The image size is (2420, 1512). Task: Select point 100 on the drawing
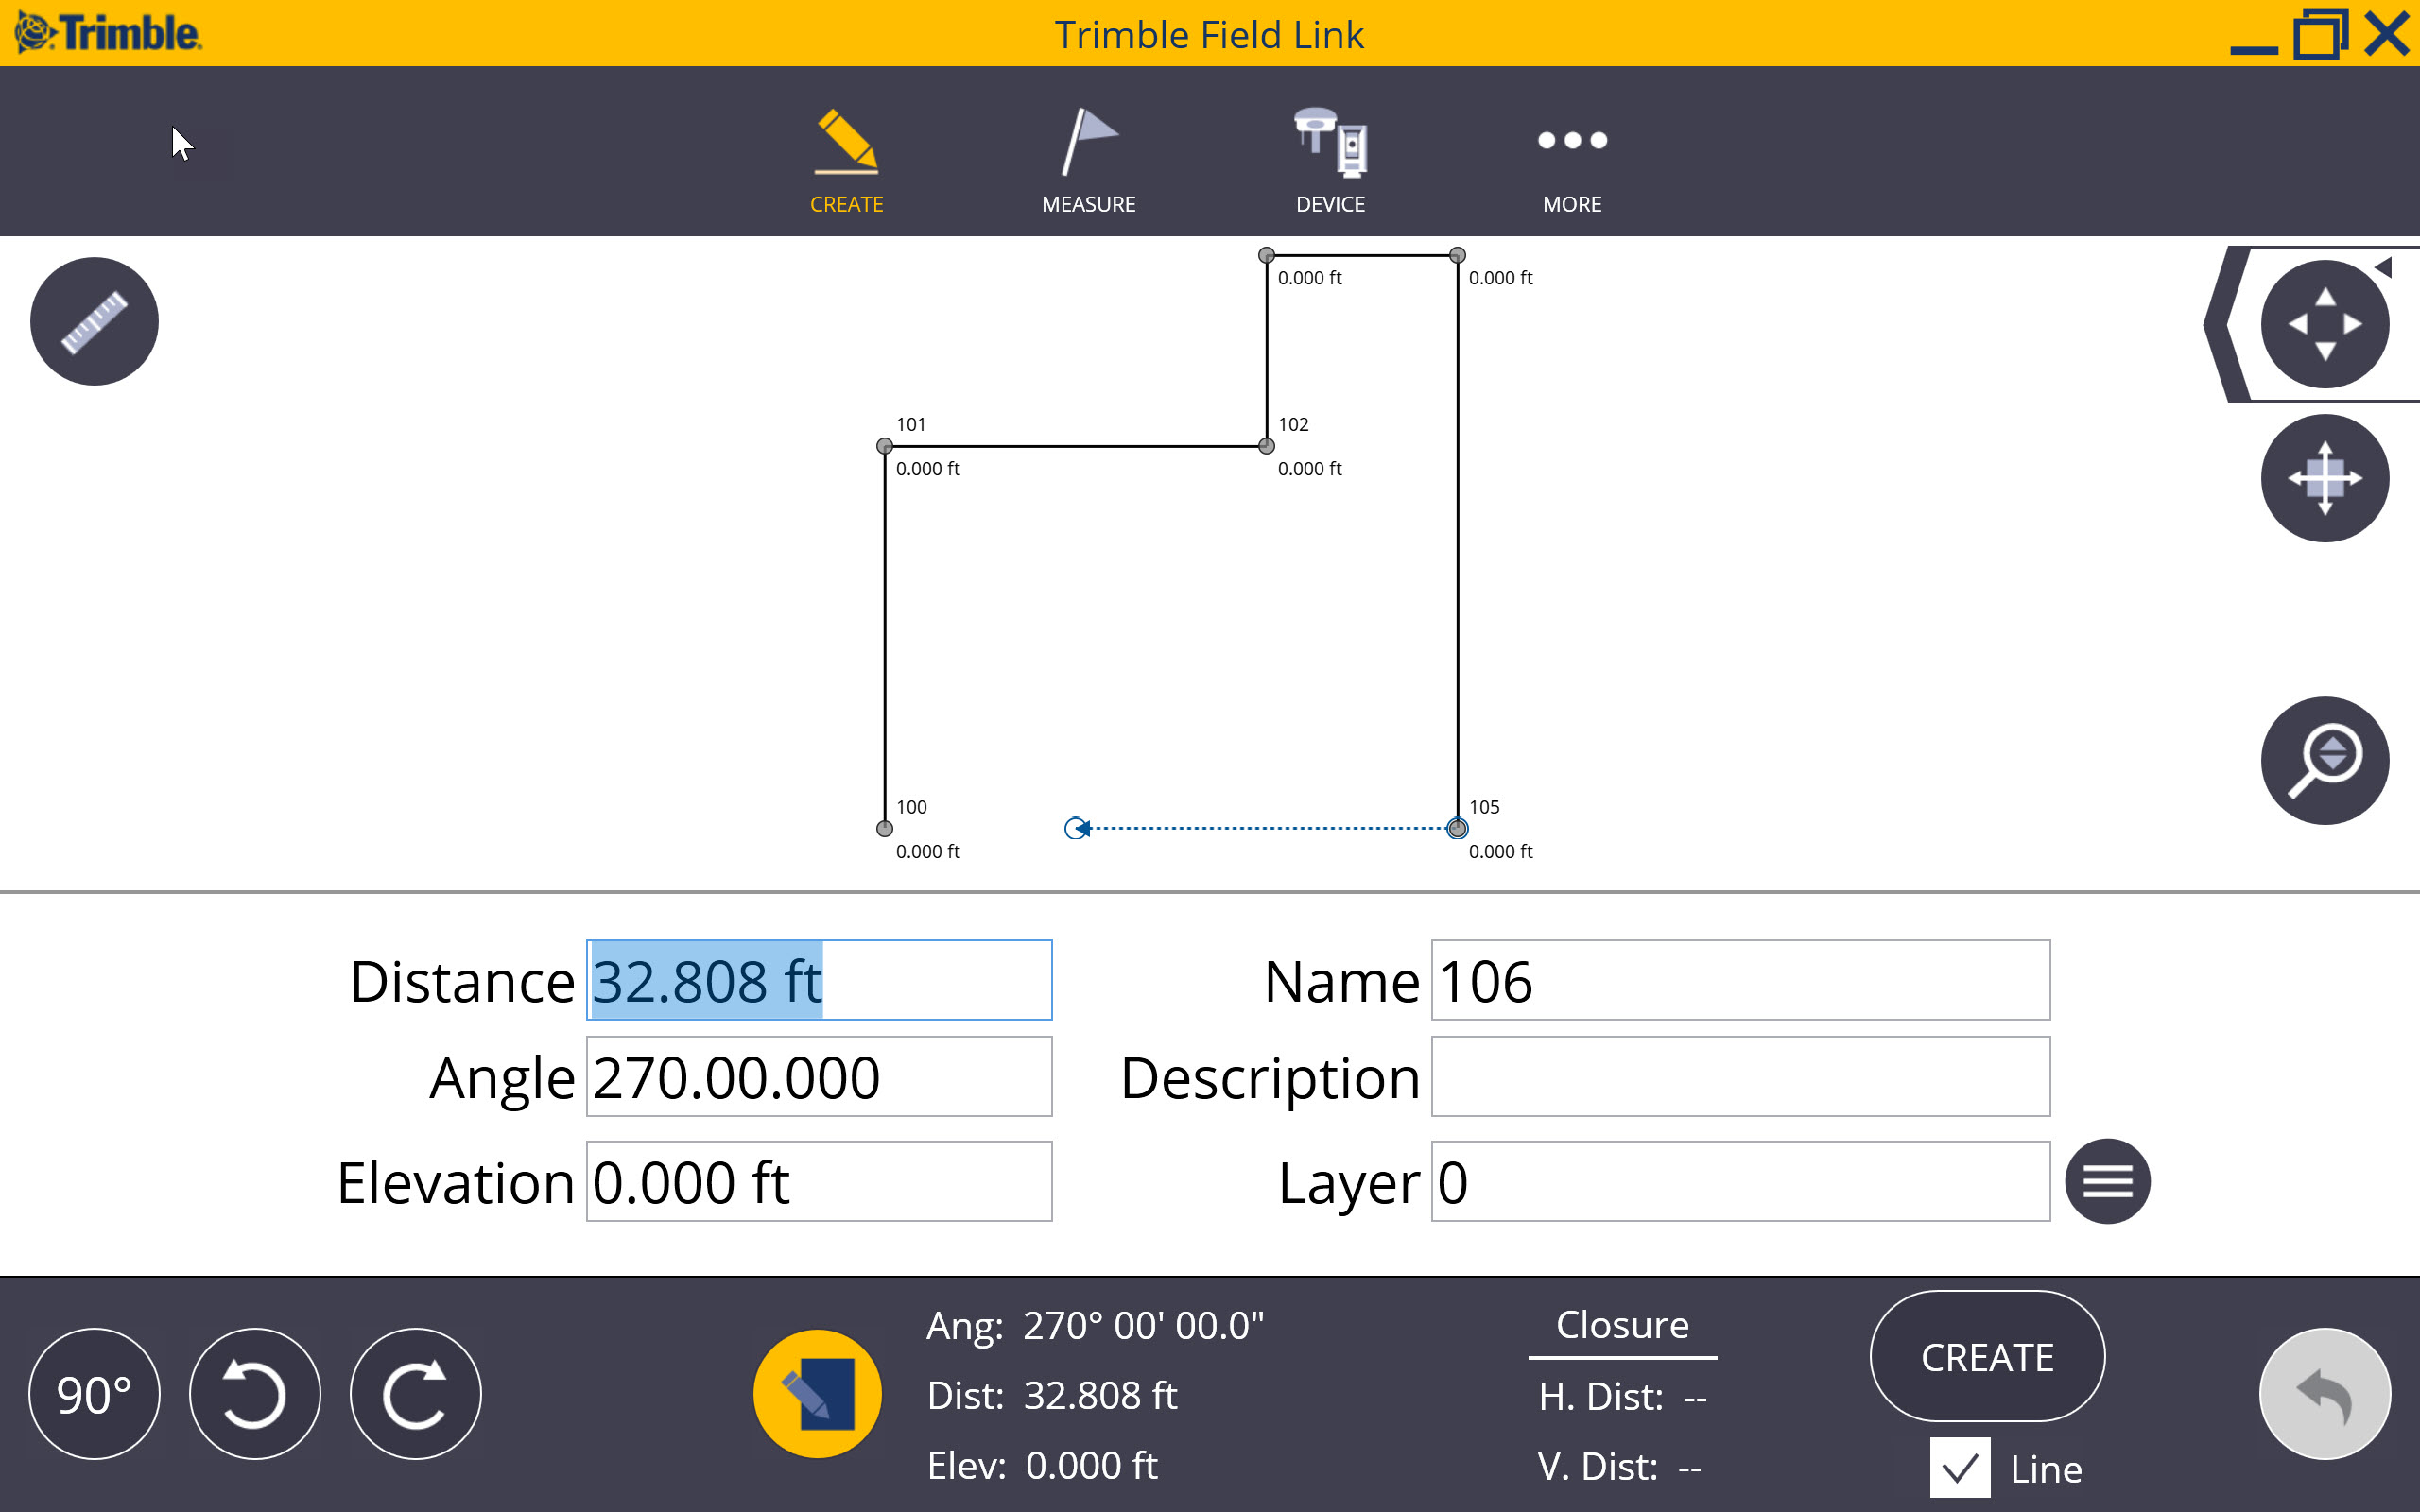coord(884,828)
